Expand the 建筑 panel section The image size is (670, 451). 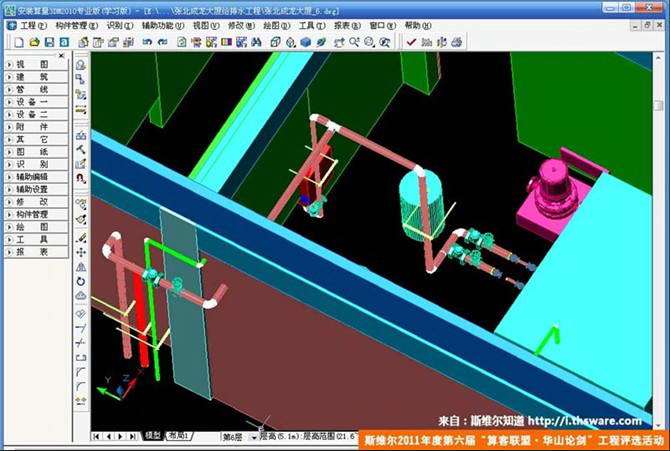coord(36,77)
